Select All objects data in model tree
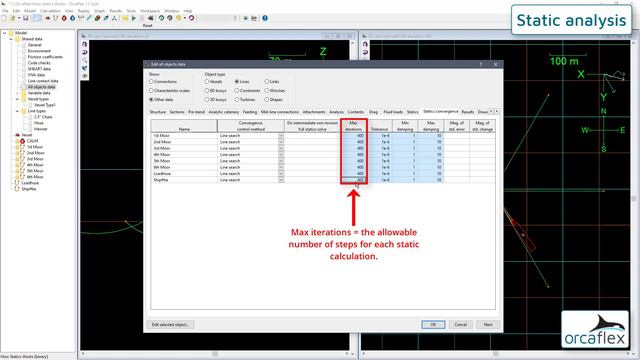Screen dimensions: 640x360 click(x=41, y=87)
